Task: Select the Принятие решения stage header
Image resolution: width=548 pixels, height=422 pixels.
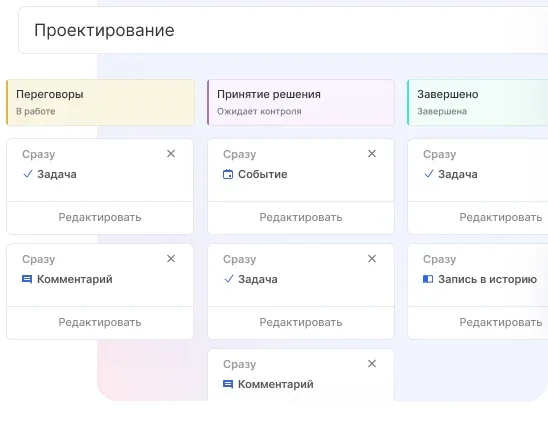Action: (x=301, y=102)
